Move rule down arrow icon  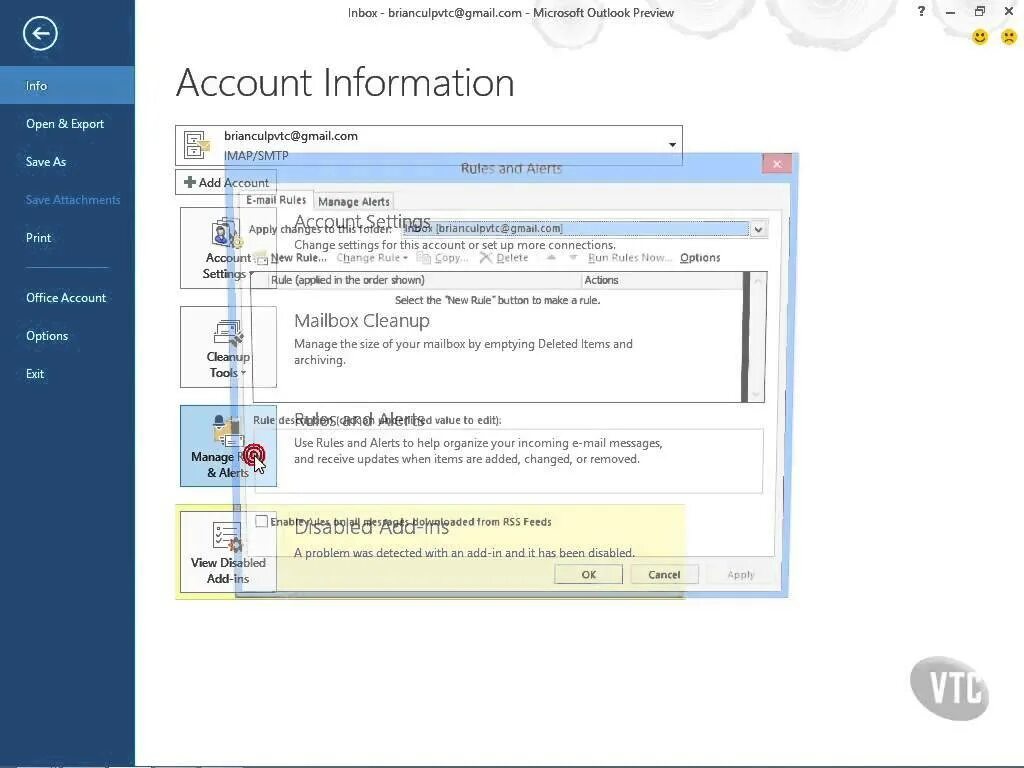(x=573, y=258)
